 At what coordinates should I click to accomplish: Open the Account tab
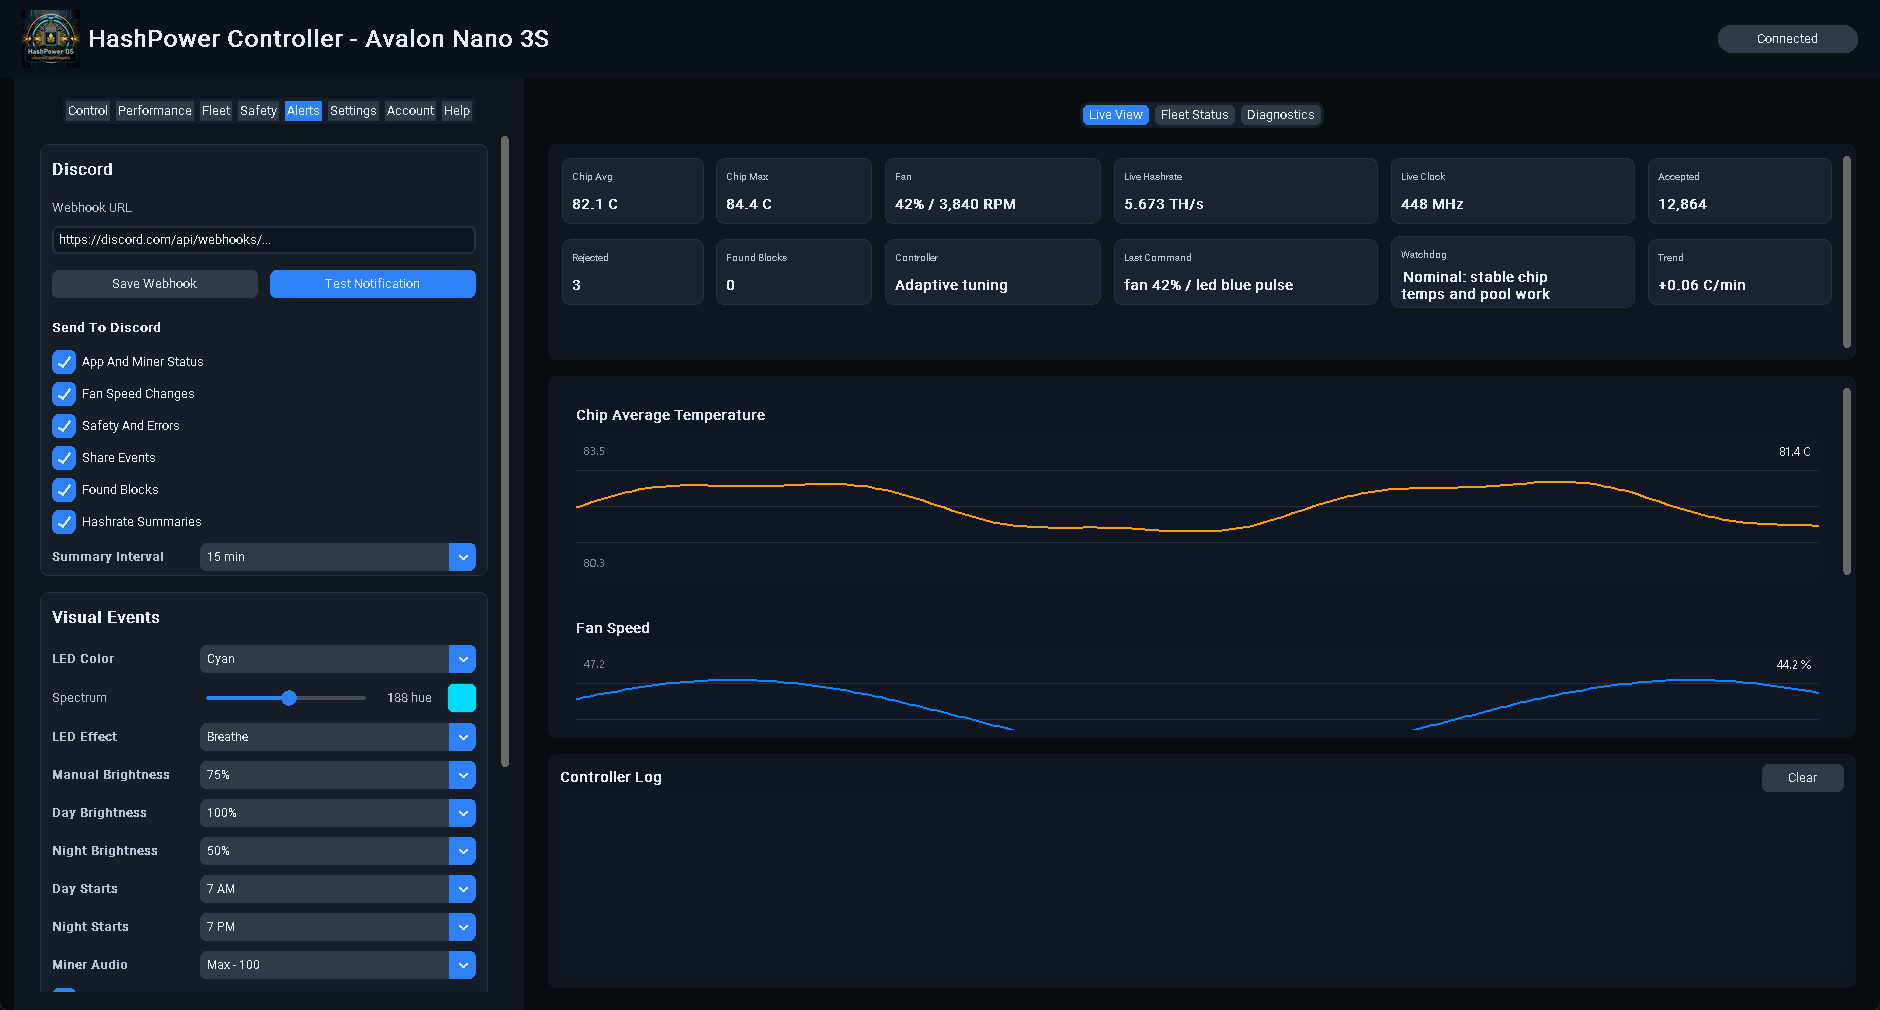point(410,111)
